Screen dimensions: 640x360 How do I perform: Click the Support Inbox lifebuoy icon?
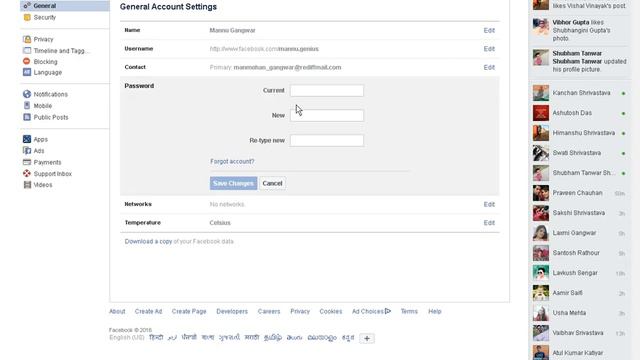click(x=27, y=173)
